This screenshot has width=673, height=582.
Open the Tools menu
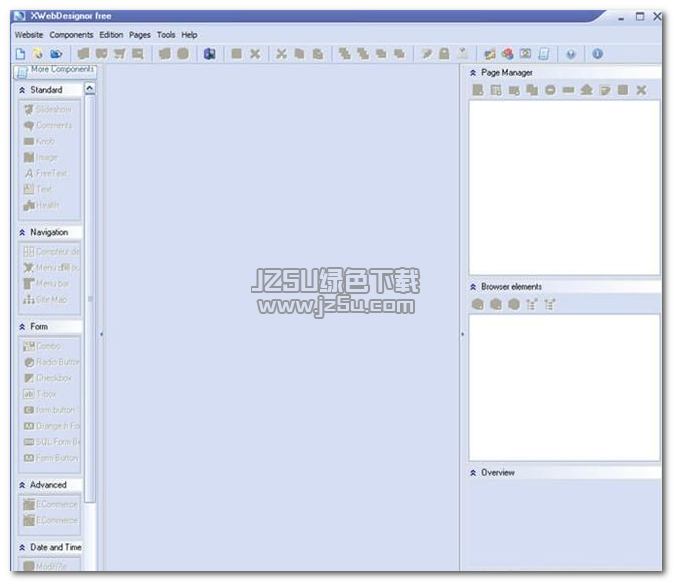click(166, 35)
